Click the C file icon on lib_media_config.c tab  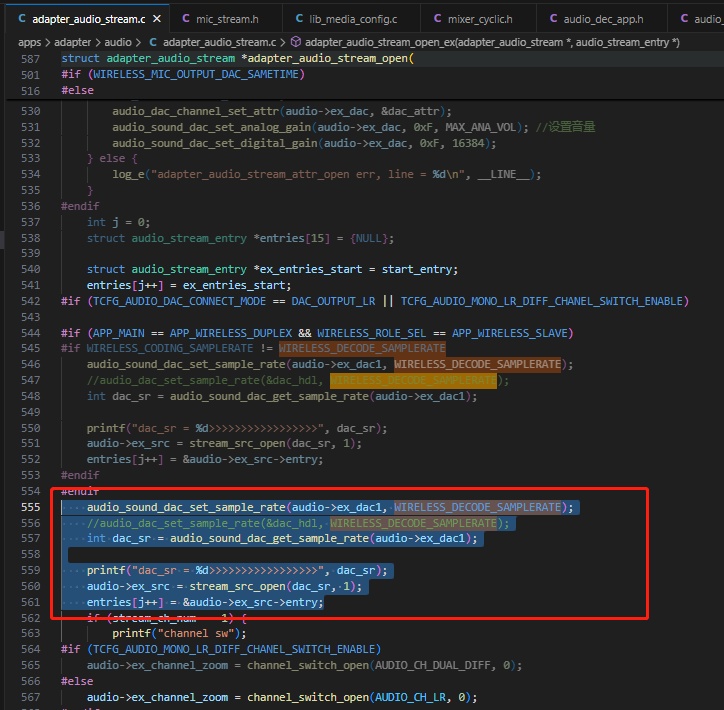(299, 18)
